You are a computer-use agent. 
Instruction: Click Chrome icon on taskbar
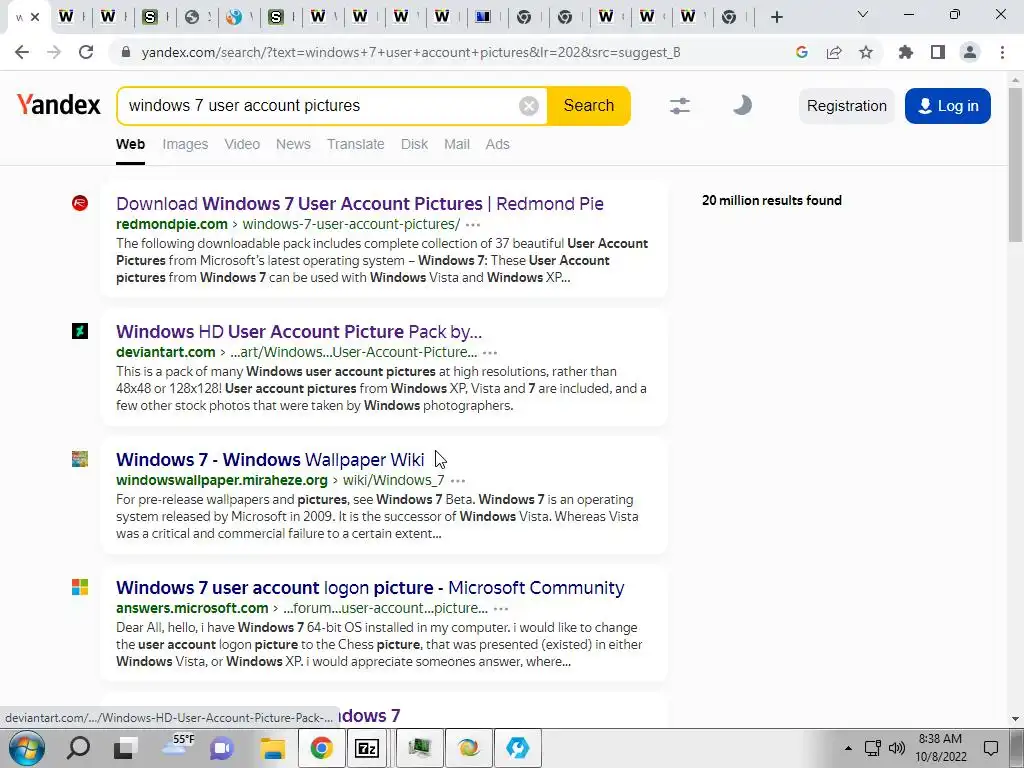click(x=321, y=748)
